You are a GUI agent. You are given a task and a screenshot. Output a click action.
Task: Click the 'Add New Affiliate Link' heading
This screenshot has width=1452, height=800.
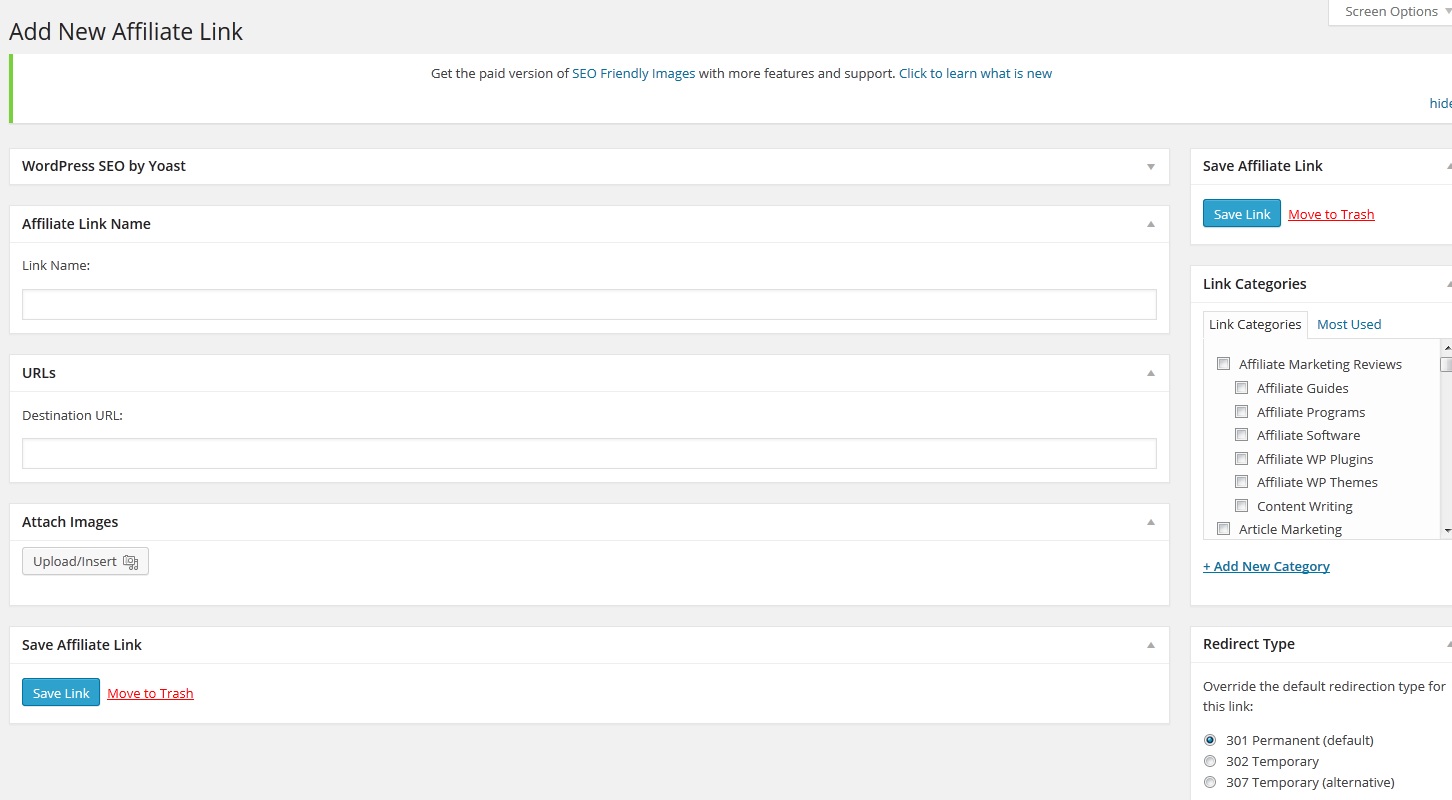[x=126, y=31]
